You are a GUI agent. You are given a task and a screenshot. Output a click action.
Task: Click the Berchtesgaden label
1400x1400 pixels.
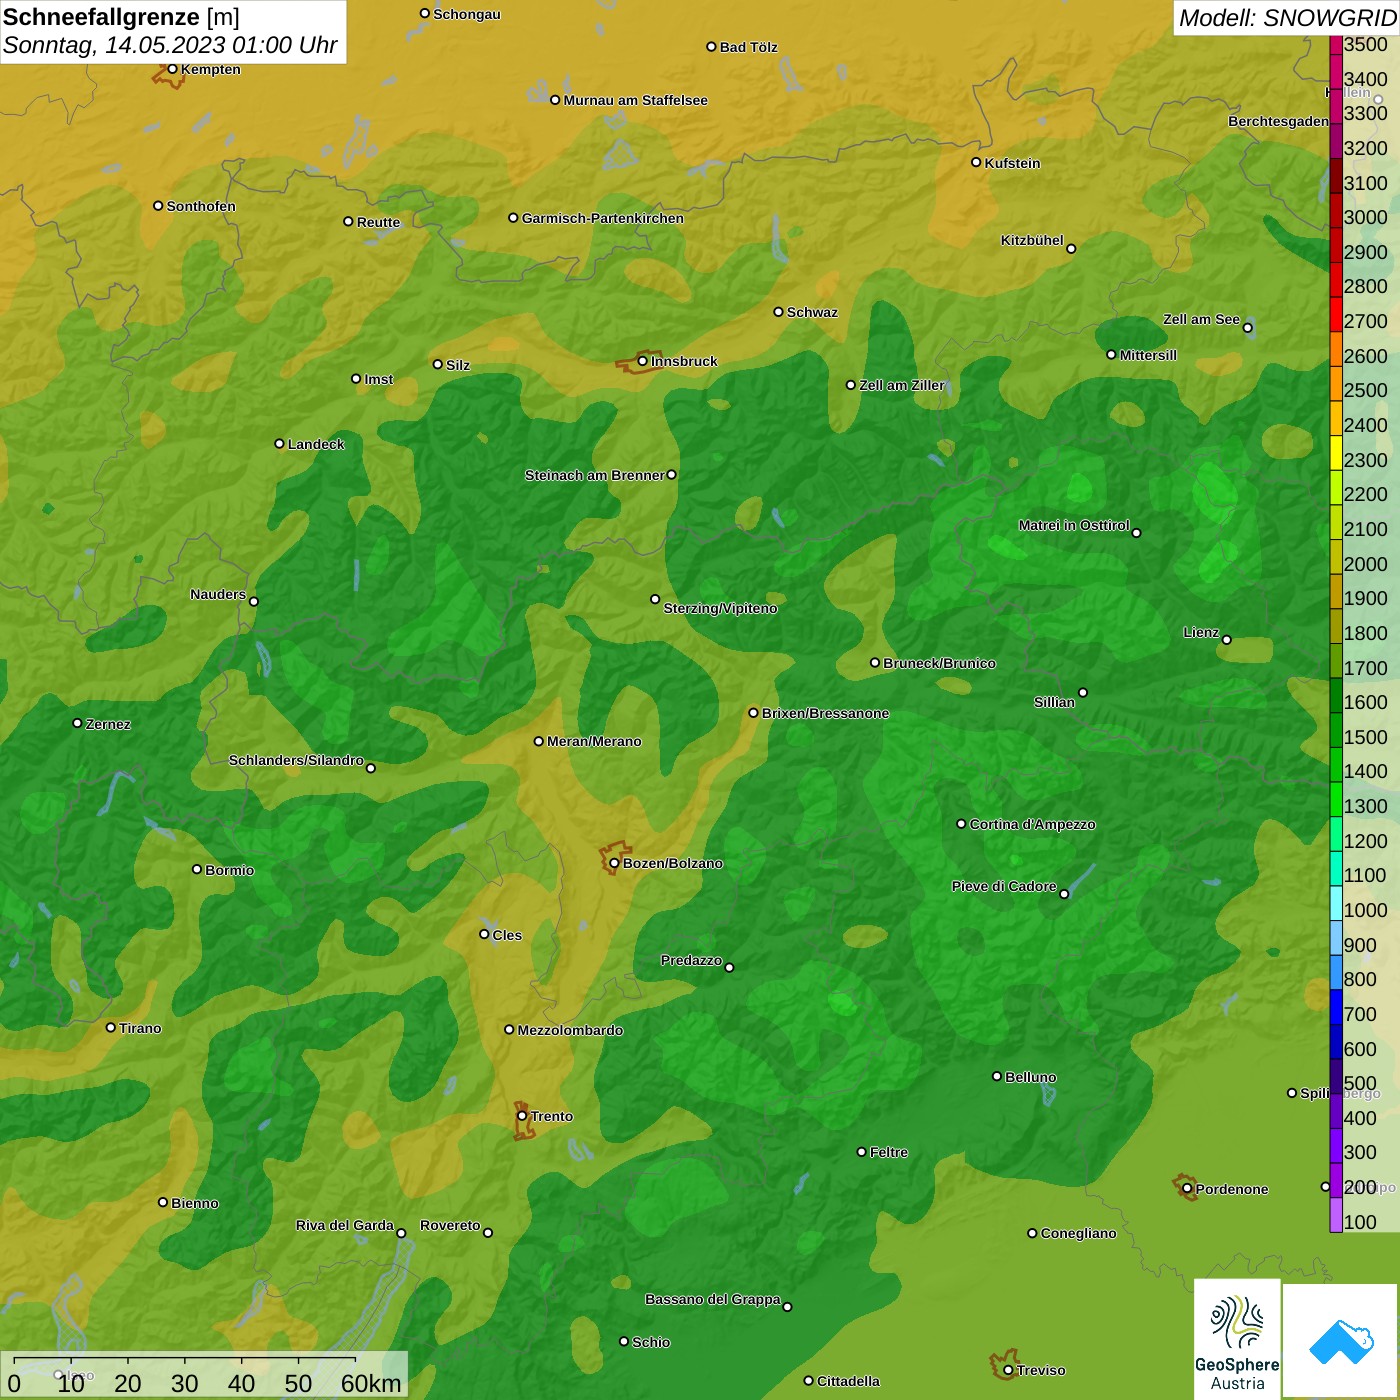tap(1278, 121)
